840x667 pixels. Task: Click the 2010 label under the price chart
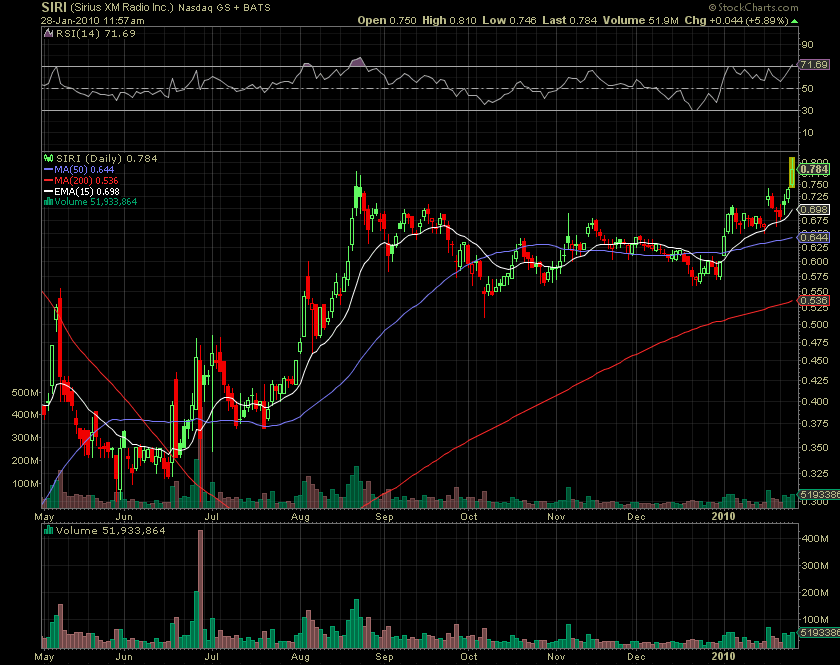coord(723,516)
